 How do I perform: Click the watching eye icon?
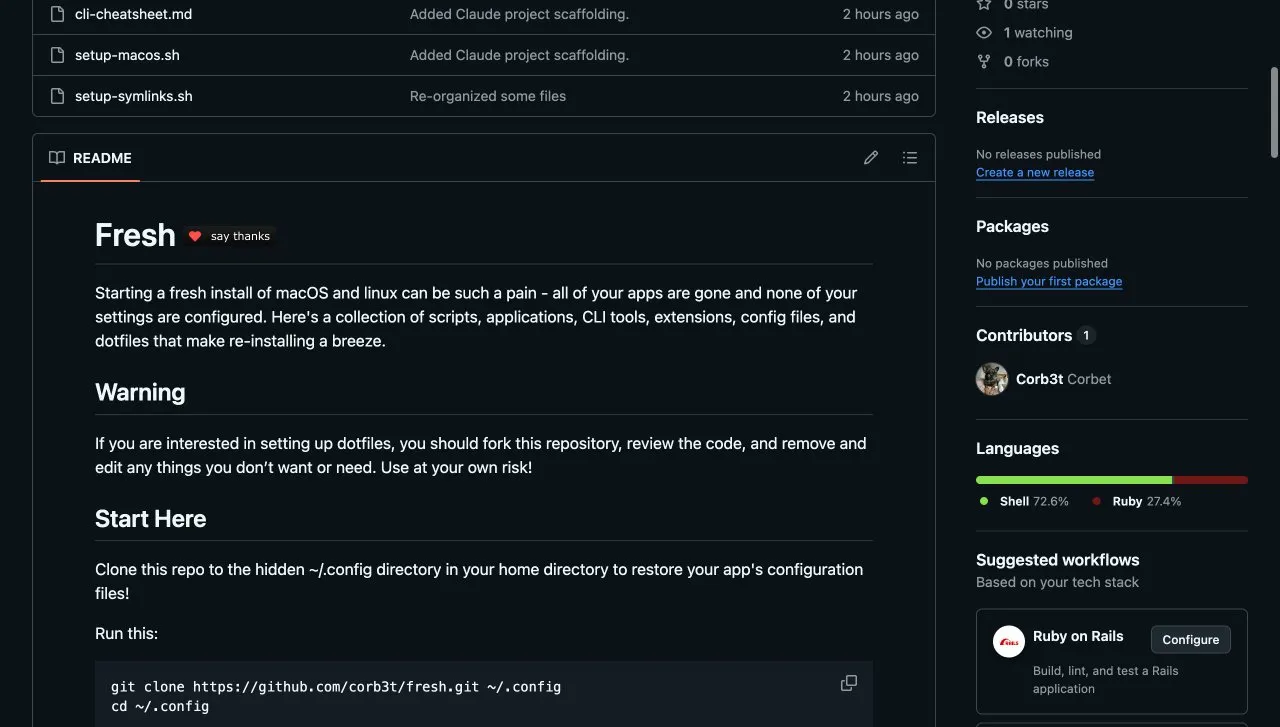pyautogui.click(x=983, y=32)
